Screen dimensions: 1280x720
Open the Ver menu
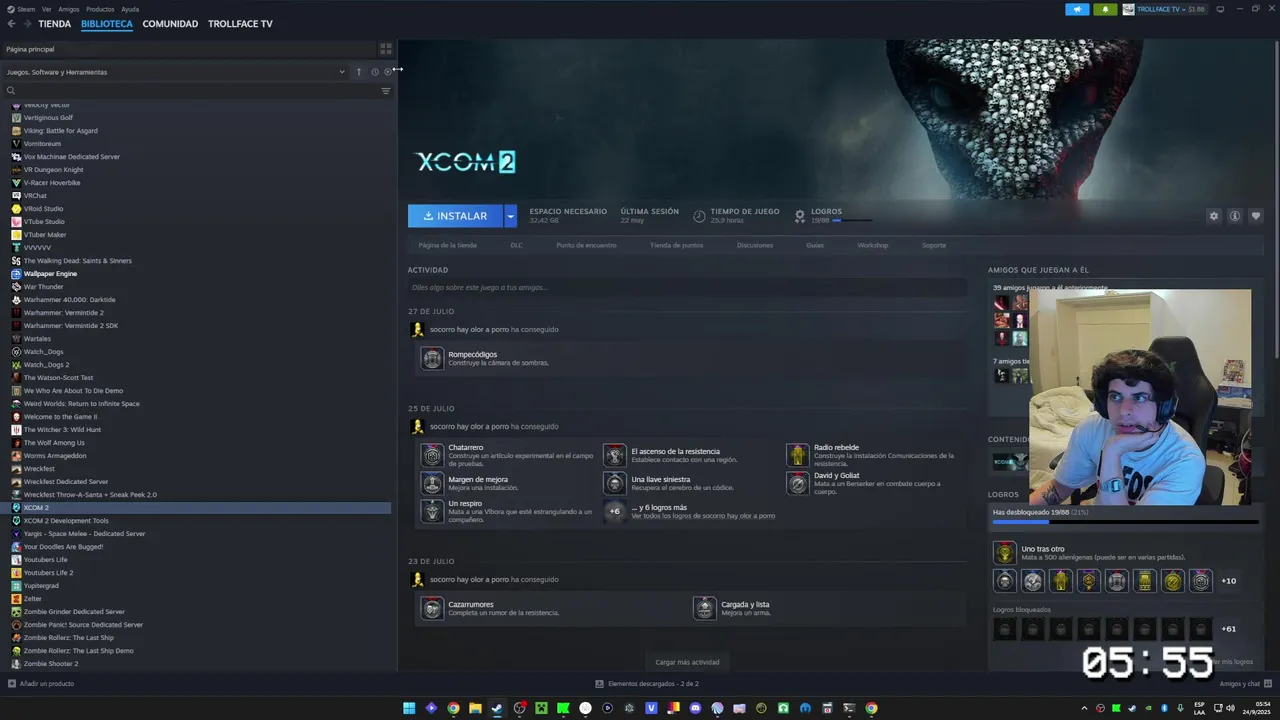pos(47,9)
